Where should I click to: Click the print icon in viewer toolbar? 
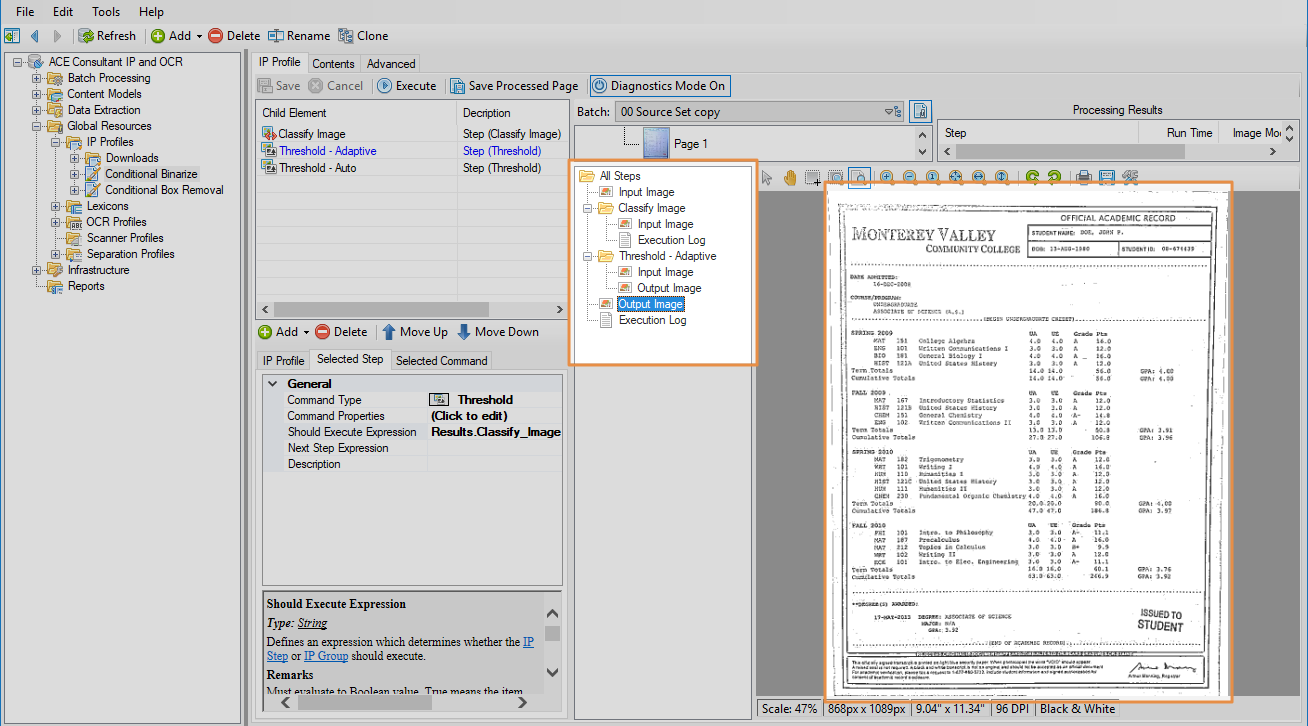pyautogui.click(x=1083, y=178)
